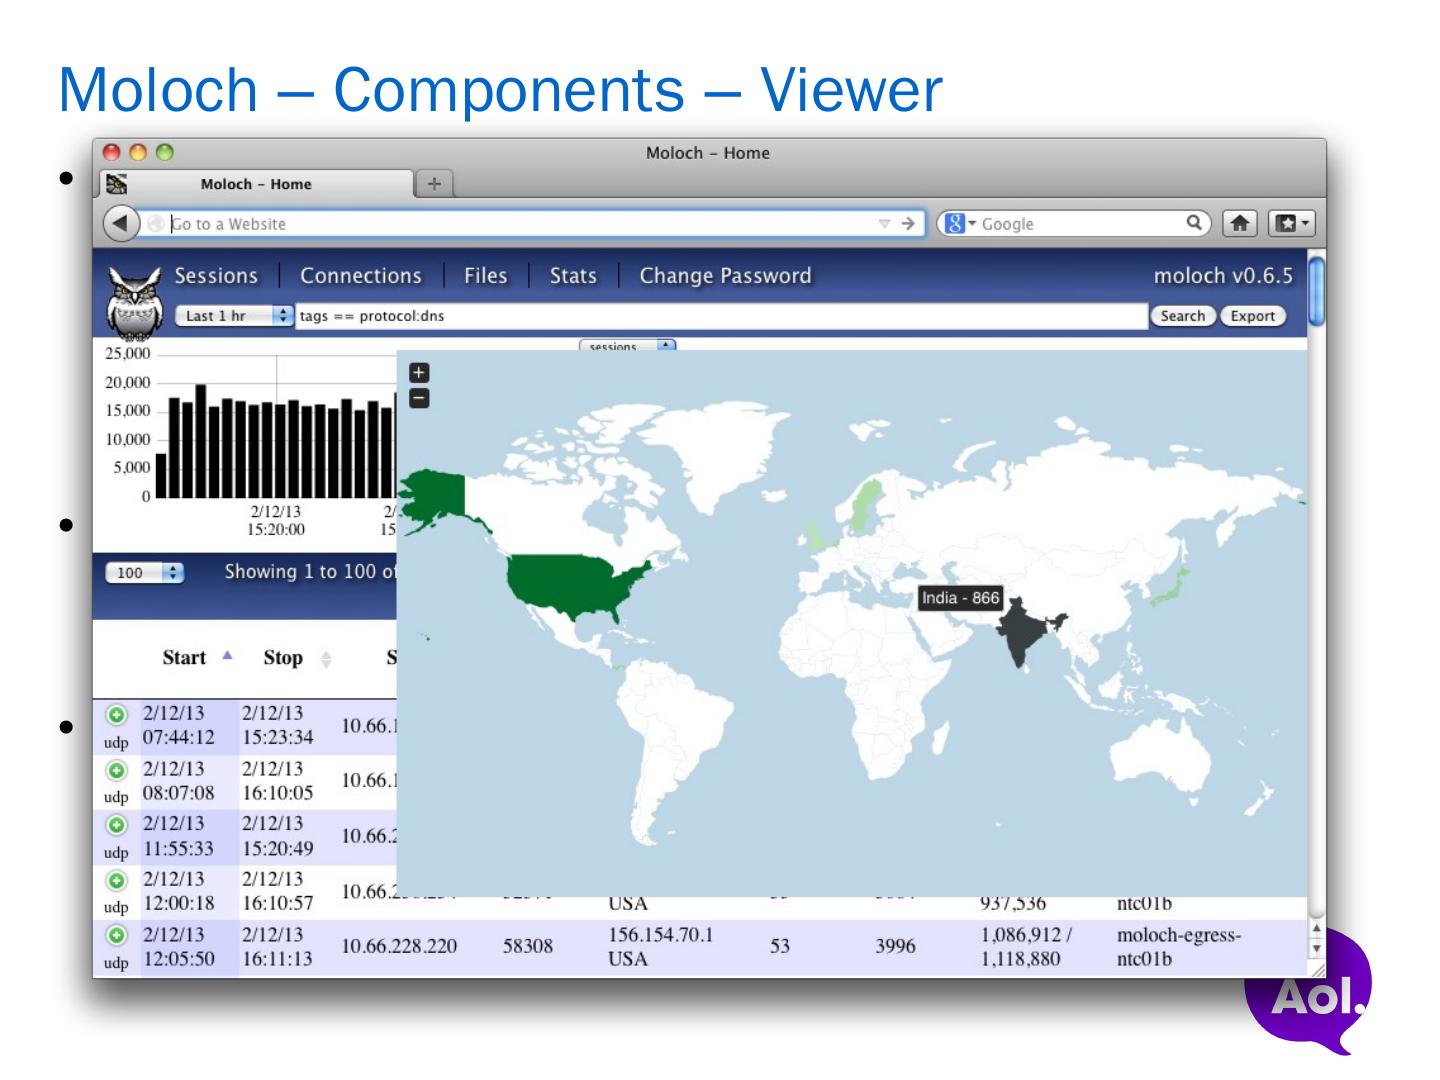Click the Search button

(x=1182, y=316)
